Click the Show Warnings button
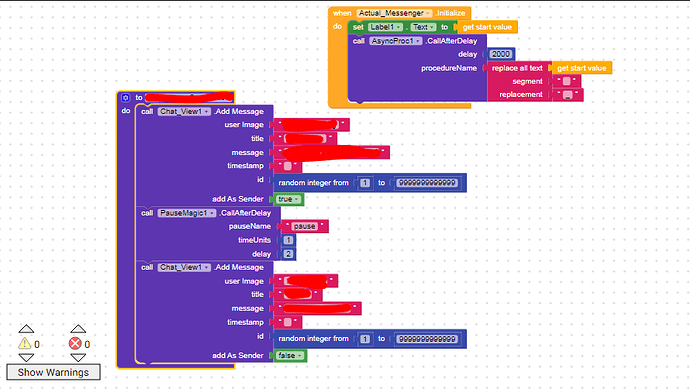Image resolution: width=690 pixels, height=389 pixels. 53,372
